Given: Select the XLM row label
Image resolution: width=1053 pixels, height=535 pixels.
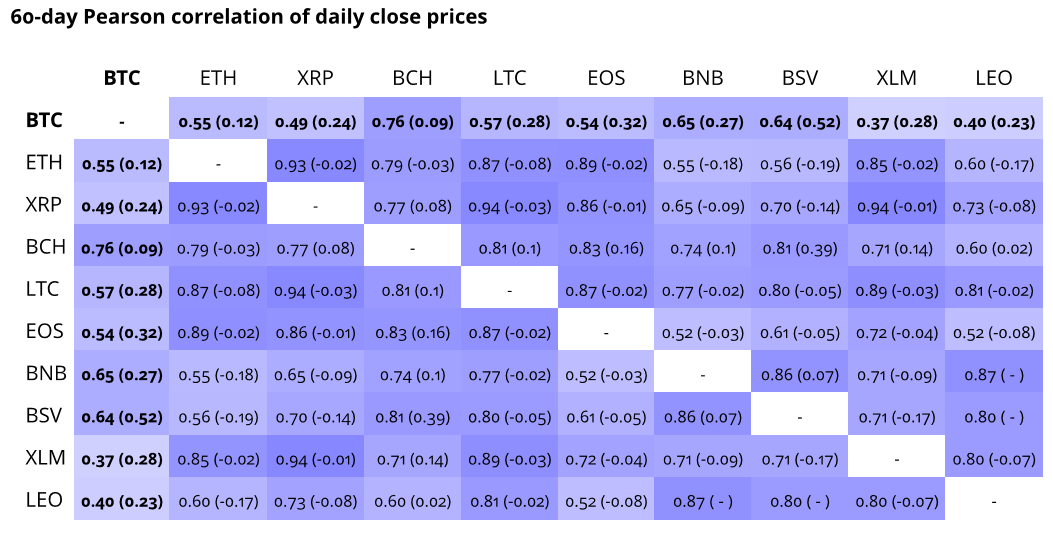Looking at the screenshot, I should (x=45, y=458).
